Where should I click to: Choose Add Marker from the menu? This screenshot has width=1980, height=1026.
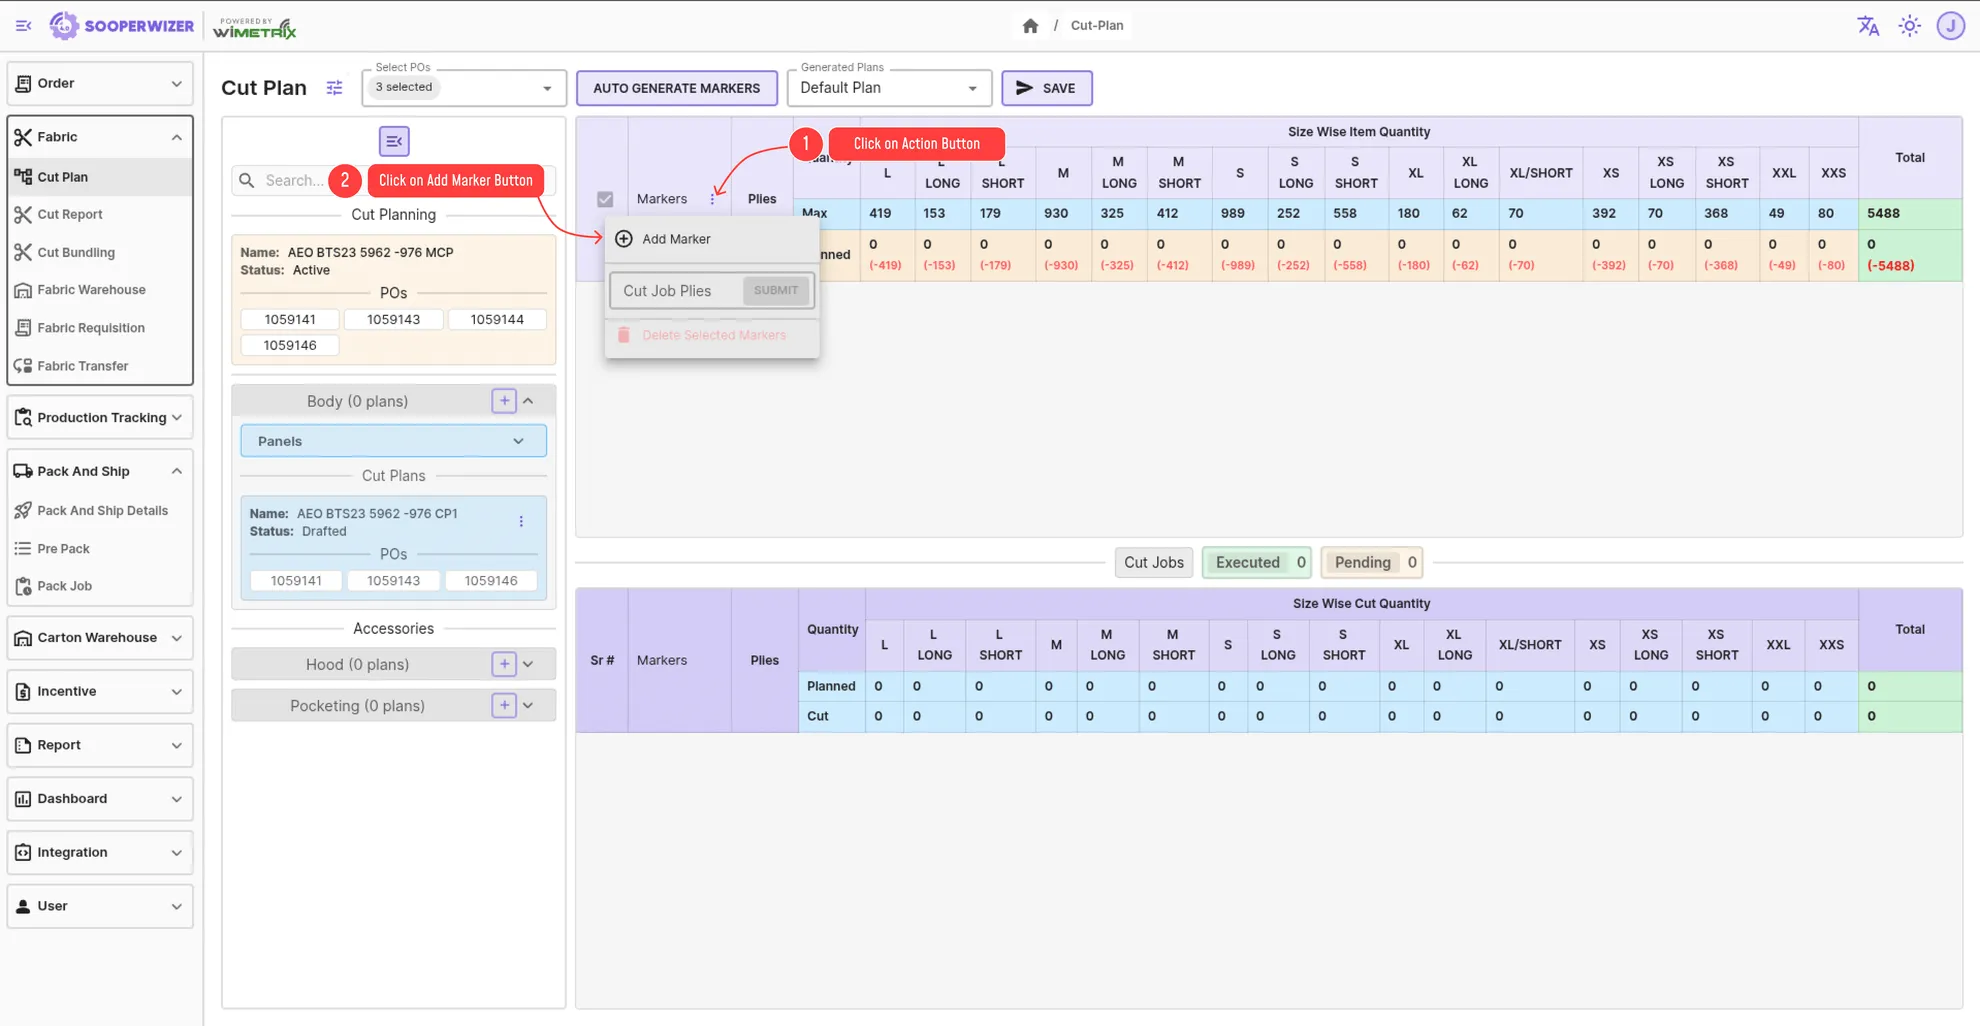pyautogui.click(x=676, y=239)
